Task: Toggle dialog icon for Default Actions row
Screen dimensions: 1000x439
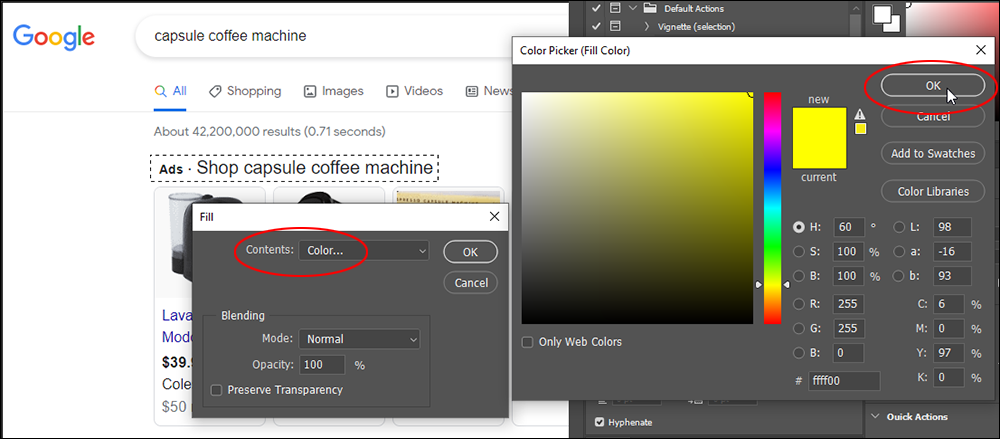Action: [615, 8]
